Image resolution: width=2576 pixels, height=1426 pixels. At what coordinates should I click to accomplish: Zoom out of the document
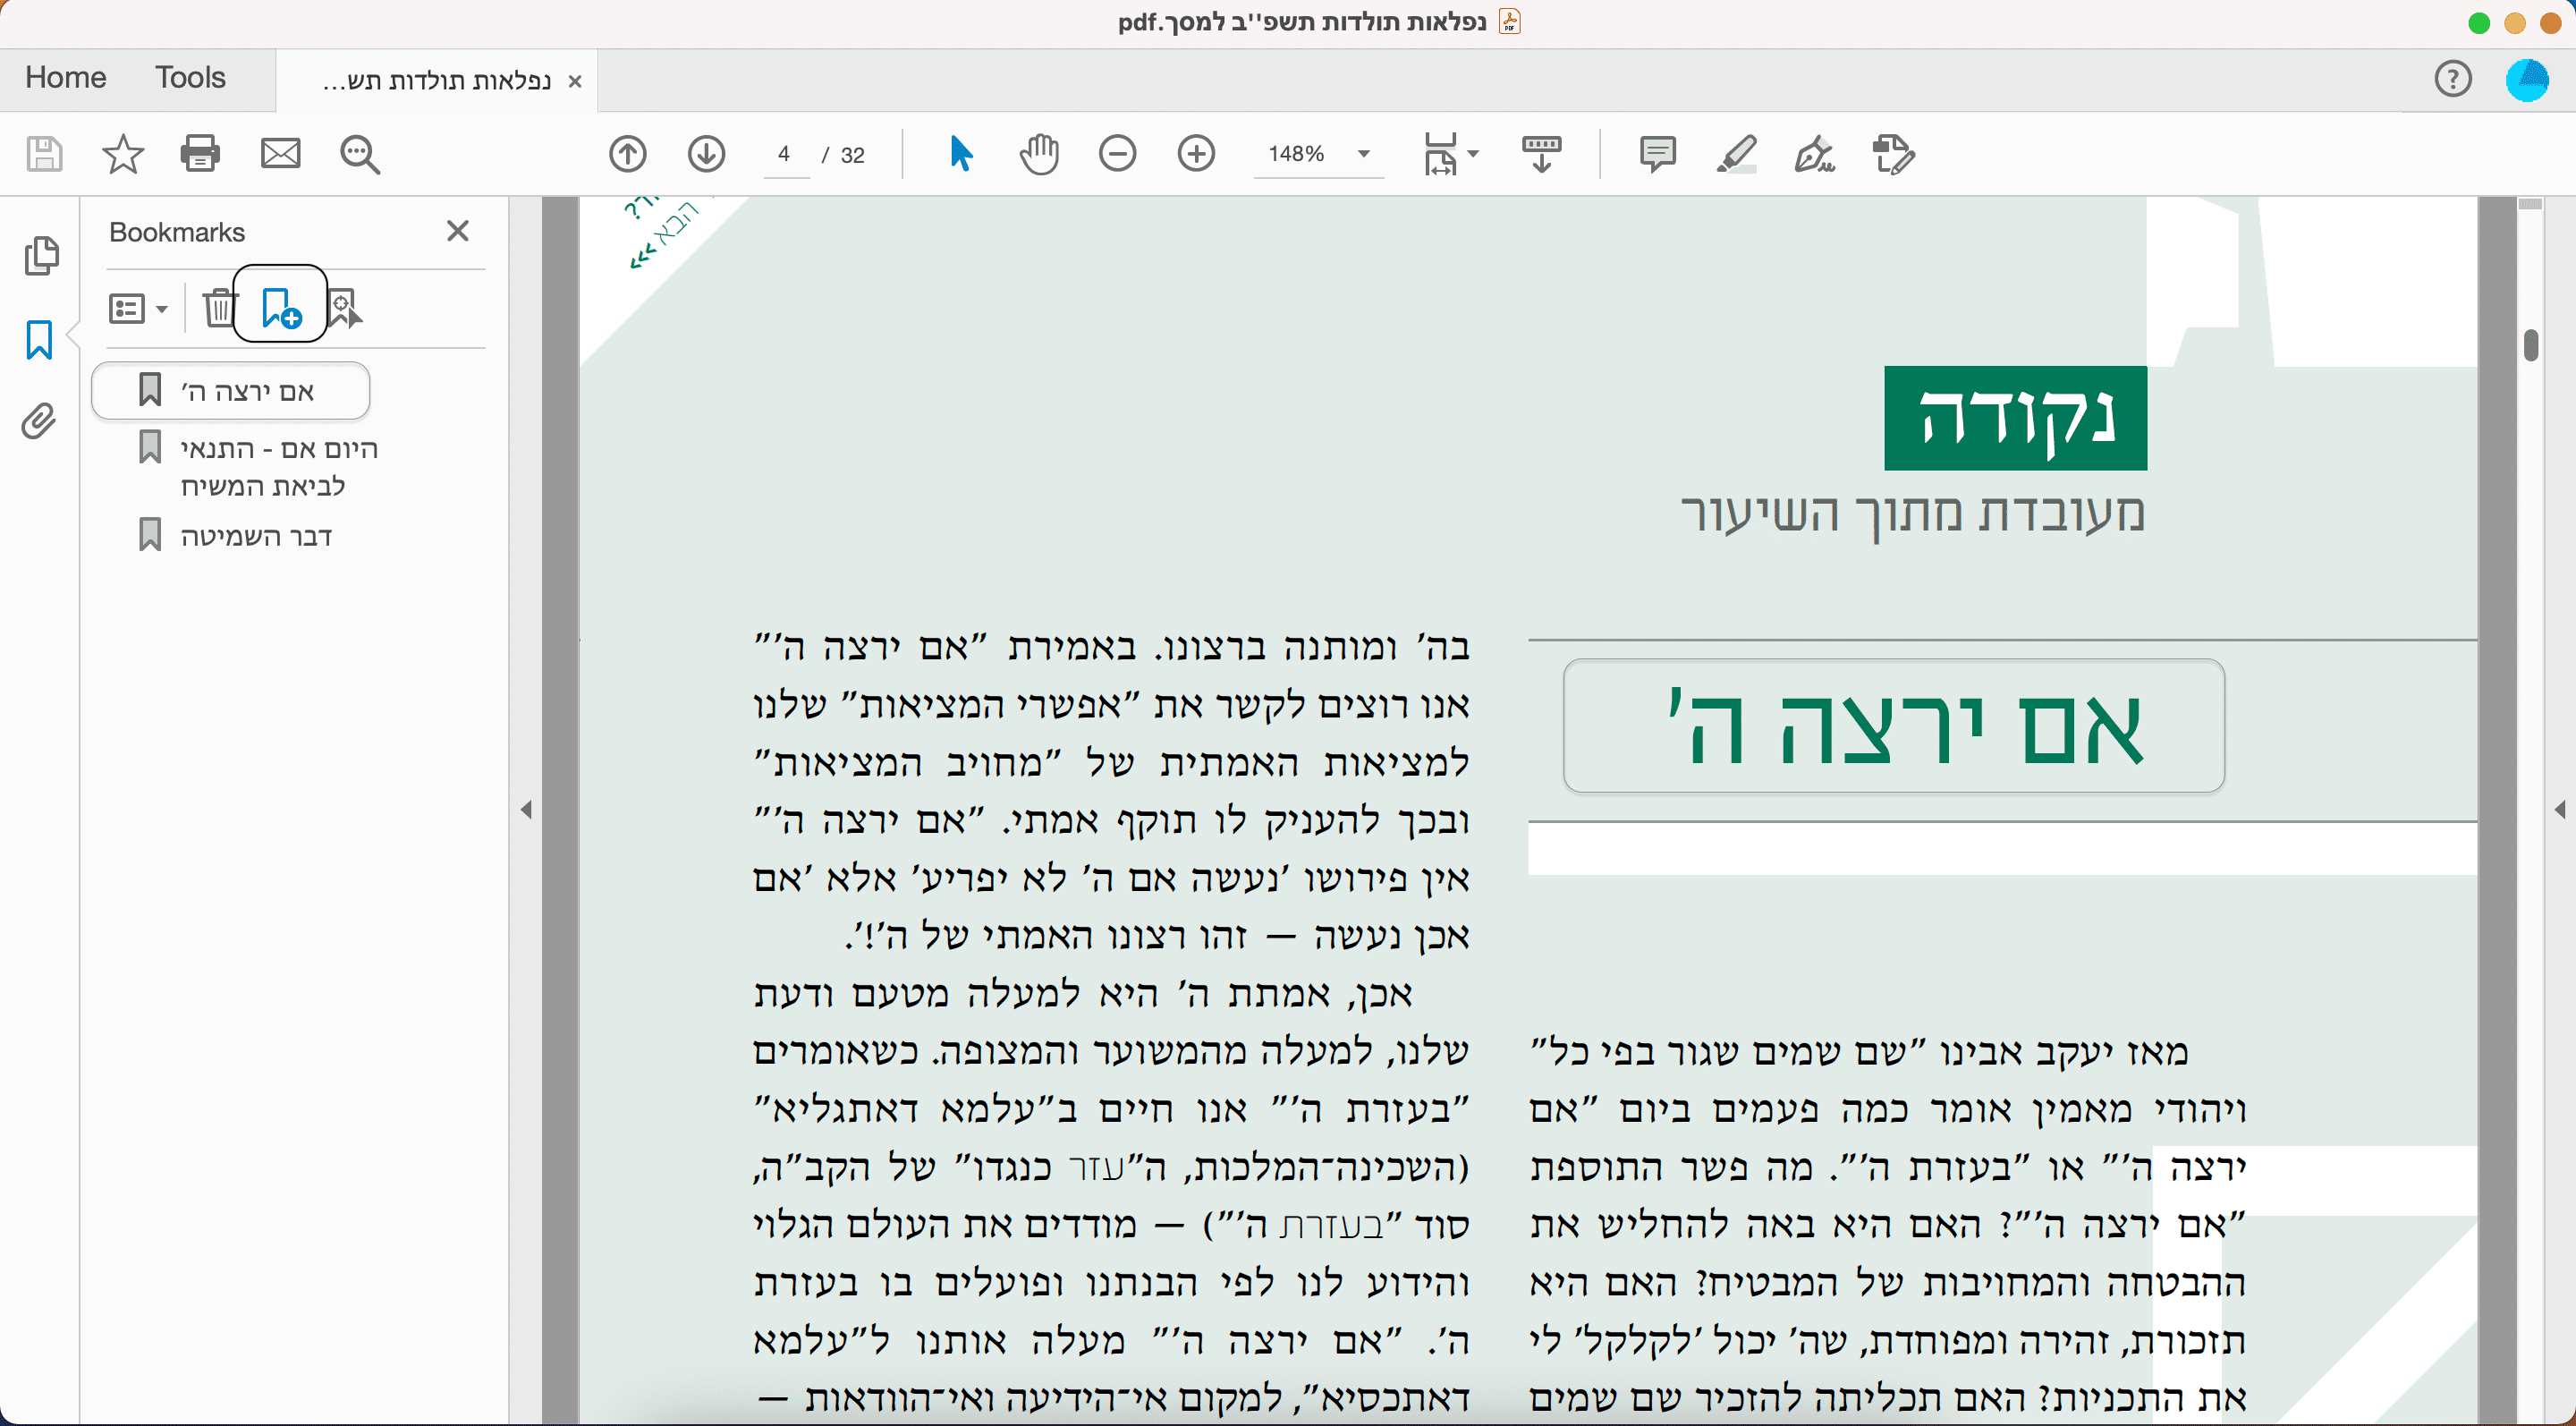point(1118,155)
